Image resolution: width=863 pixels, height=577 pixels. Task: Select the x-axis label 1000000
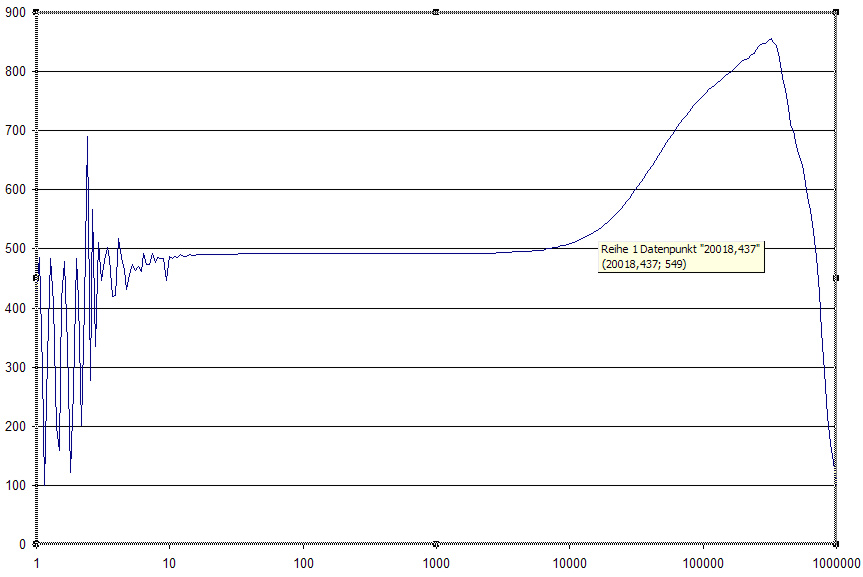(836, 563)
